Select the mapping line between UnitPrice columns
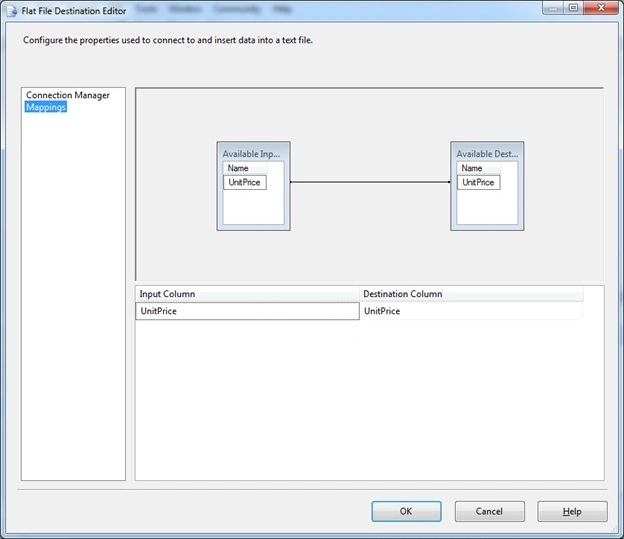The height and width of the screenshot is (539, 624). pyautogui.click(x=370, y=182)
